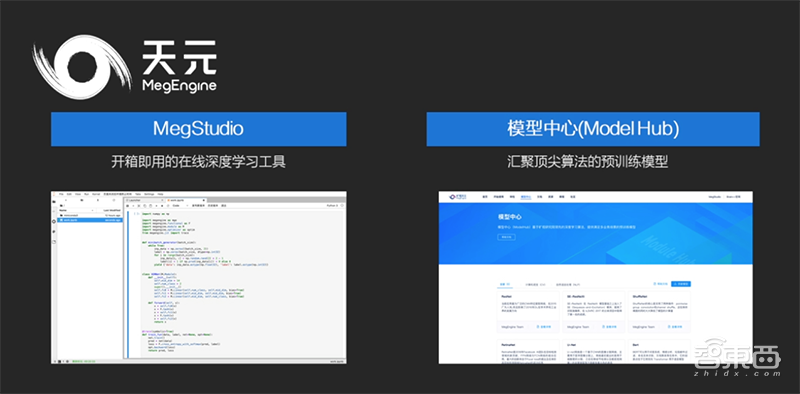Click the save notebook icon in the toolbar
This screenshot has height=394, width=800.
coord(128,206)
